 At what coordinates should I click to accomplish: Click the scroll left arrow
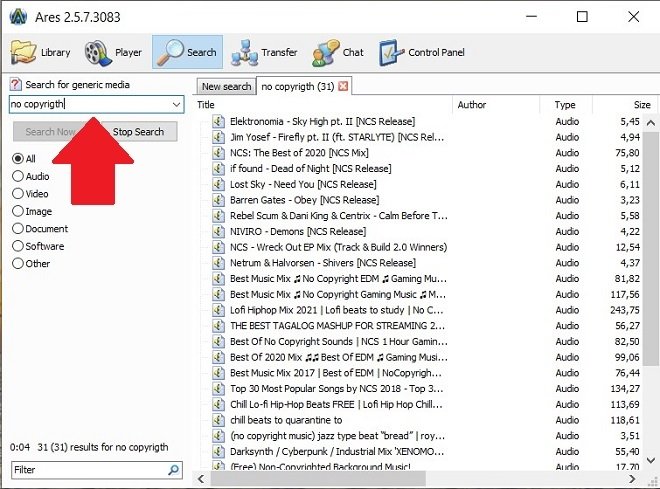click(x=201, y=478)
